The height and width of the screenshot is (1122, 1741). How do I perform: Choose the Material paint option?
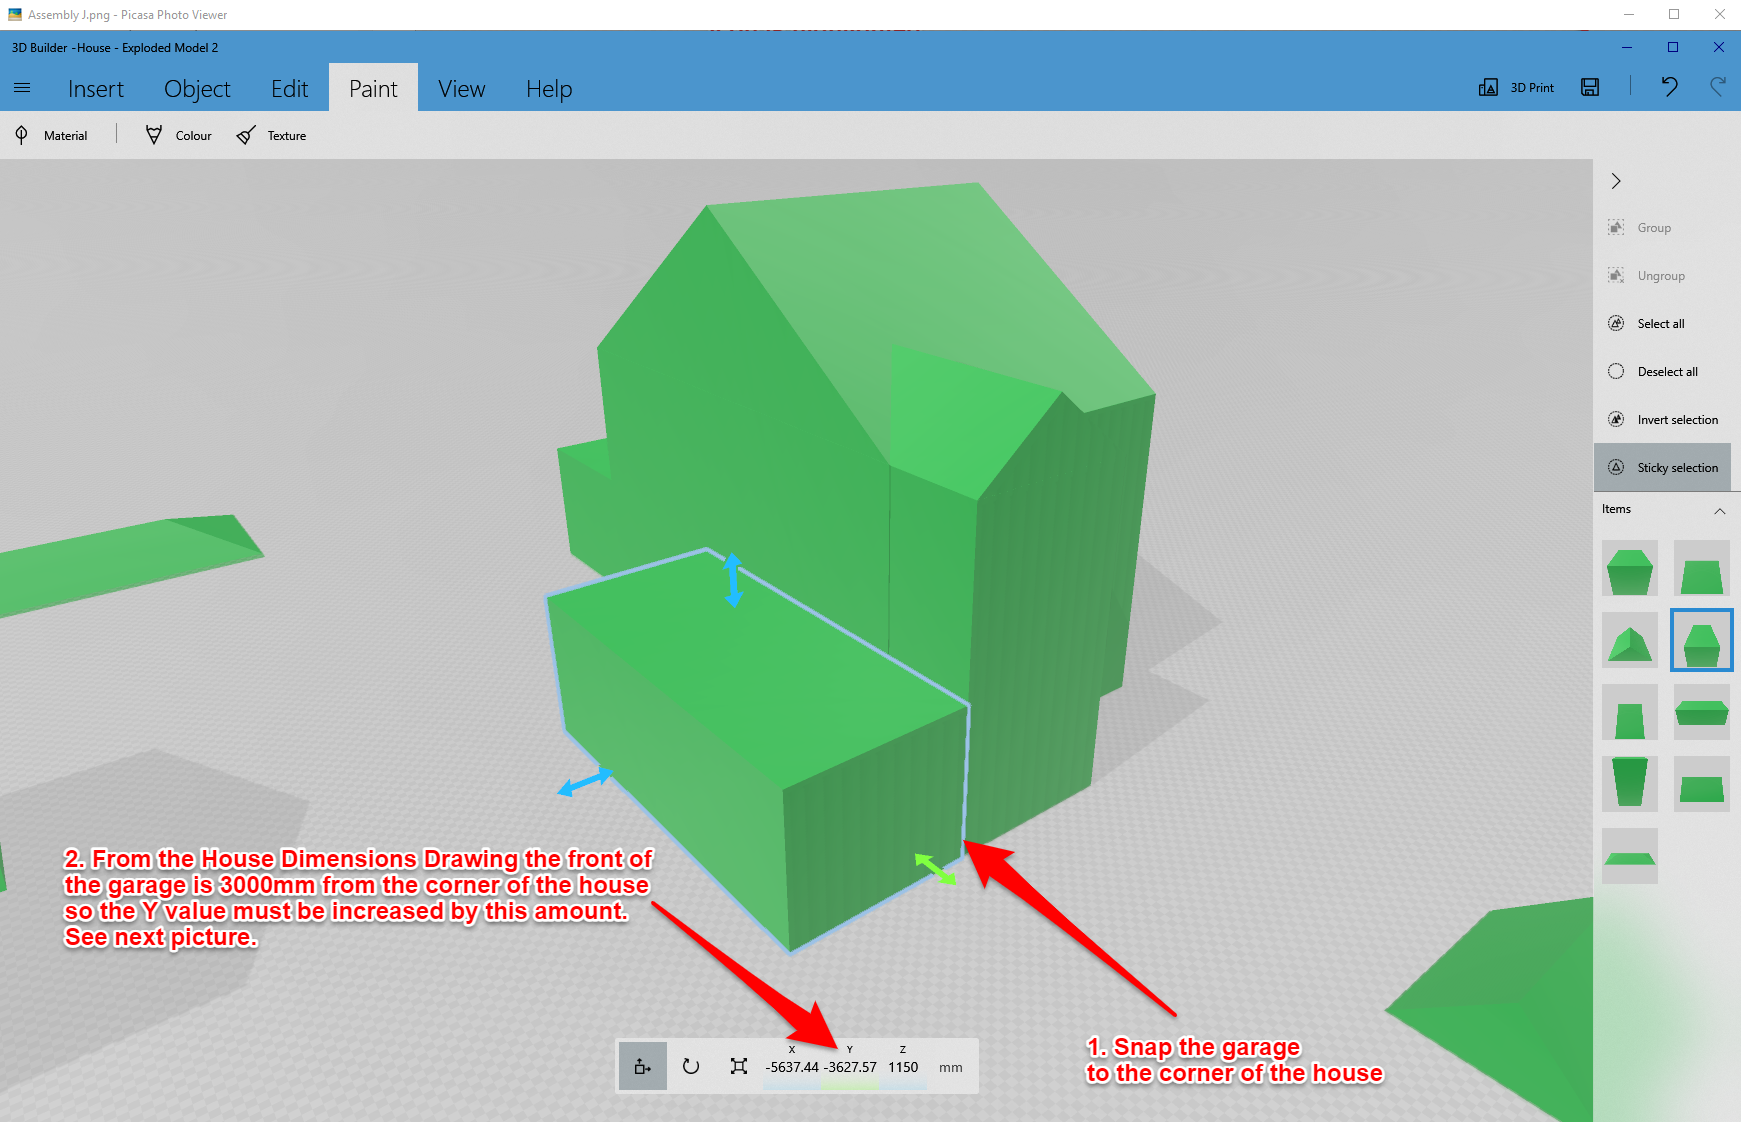52,136
